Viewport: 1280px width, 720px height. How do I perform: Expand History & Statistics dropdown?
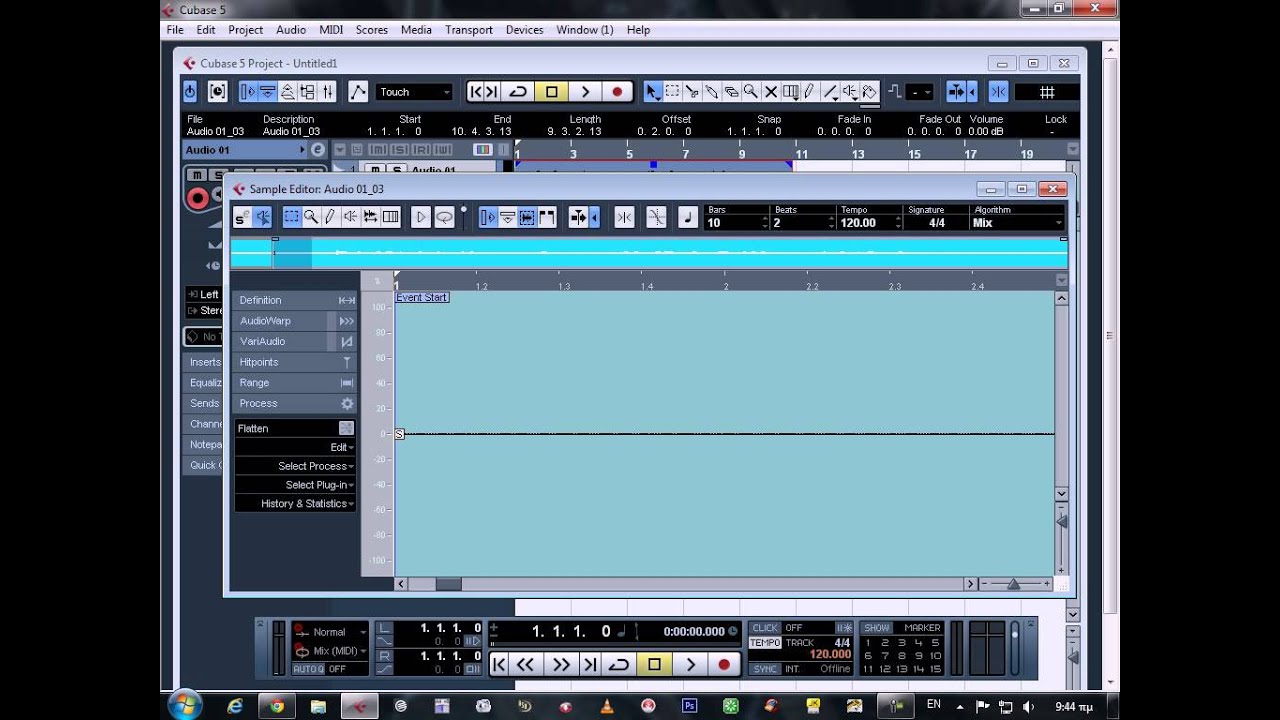click(x=295, y=504)
